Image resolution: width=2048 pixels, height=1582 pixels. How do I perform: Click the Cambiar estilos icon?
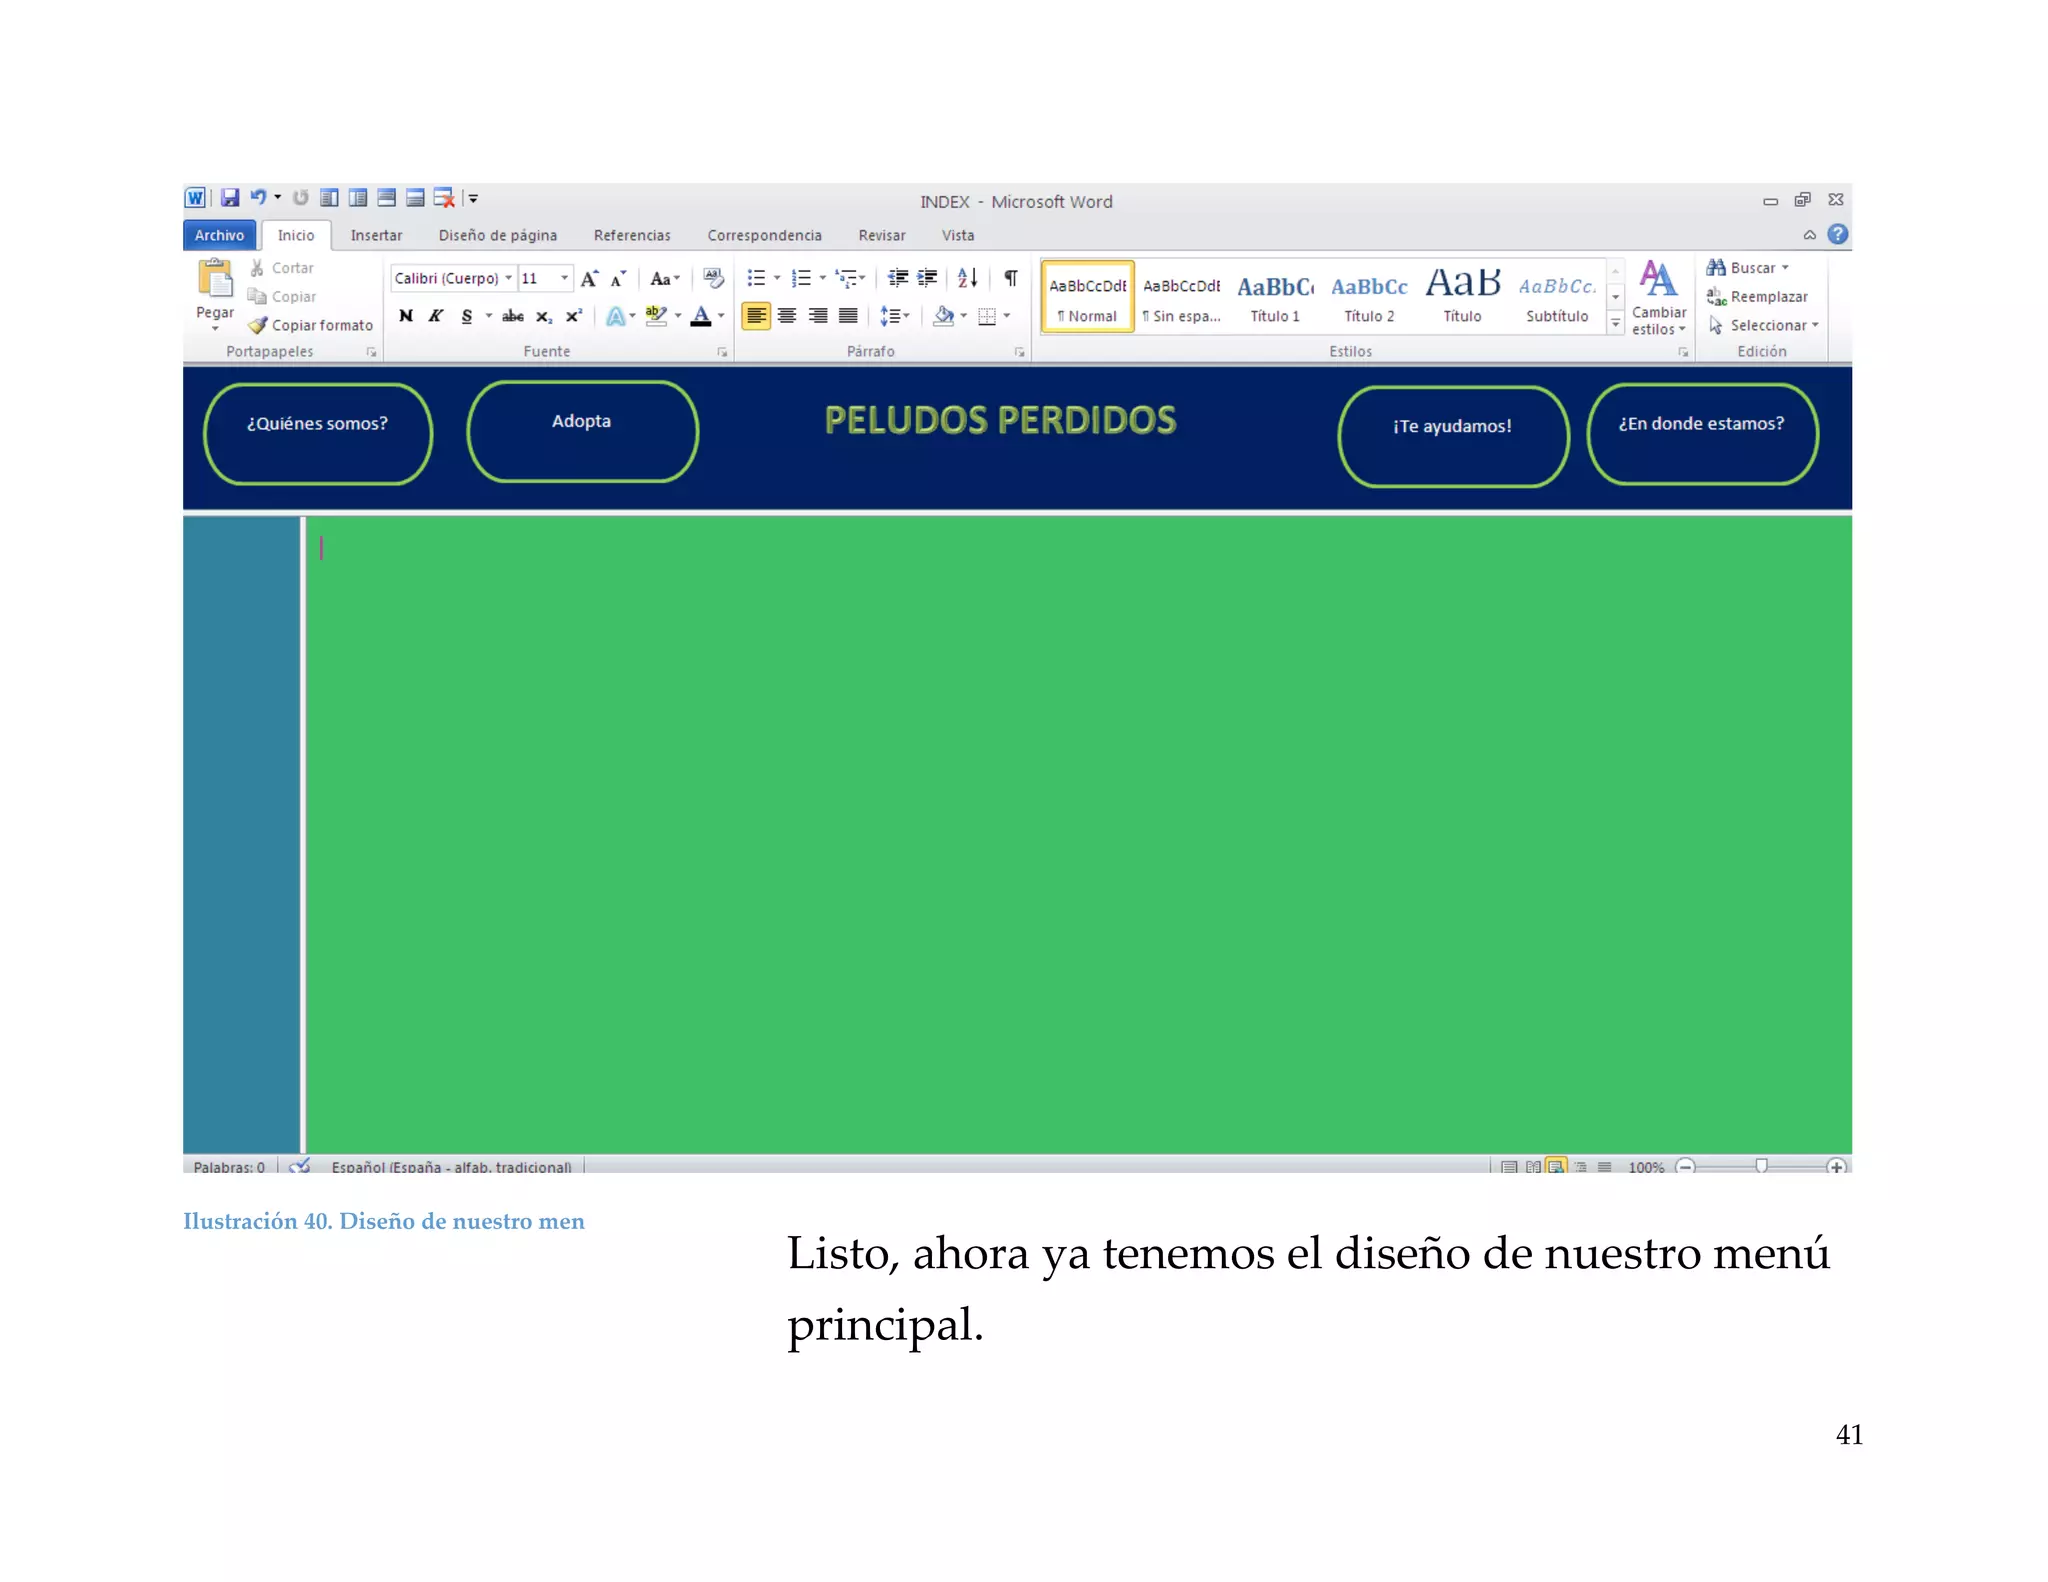[x=1658, y=281]
